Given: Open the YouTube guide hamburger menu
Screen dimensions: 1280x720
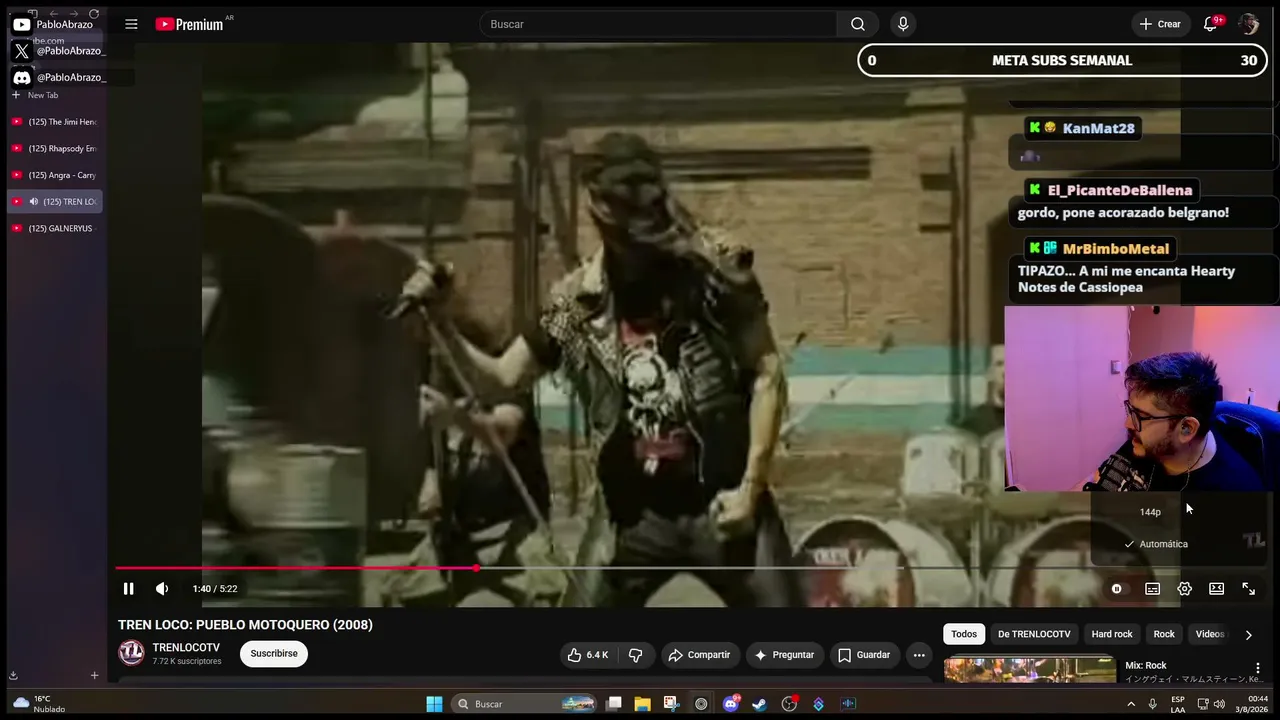Looking at the screenshot, I should [131, 24].
